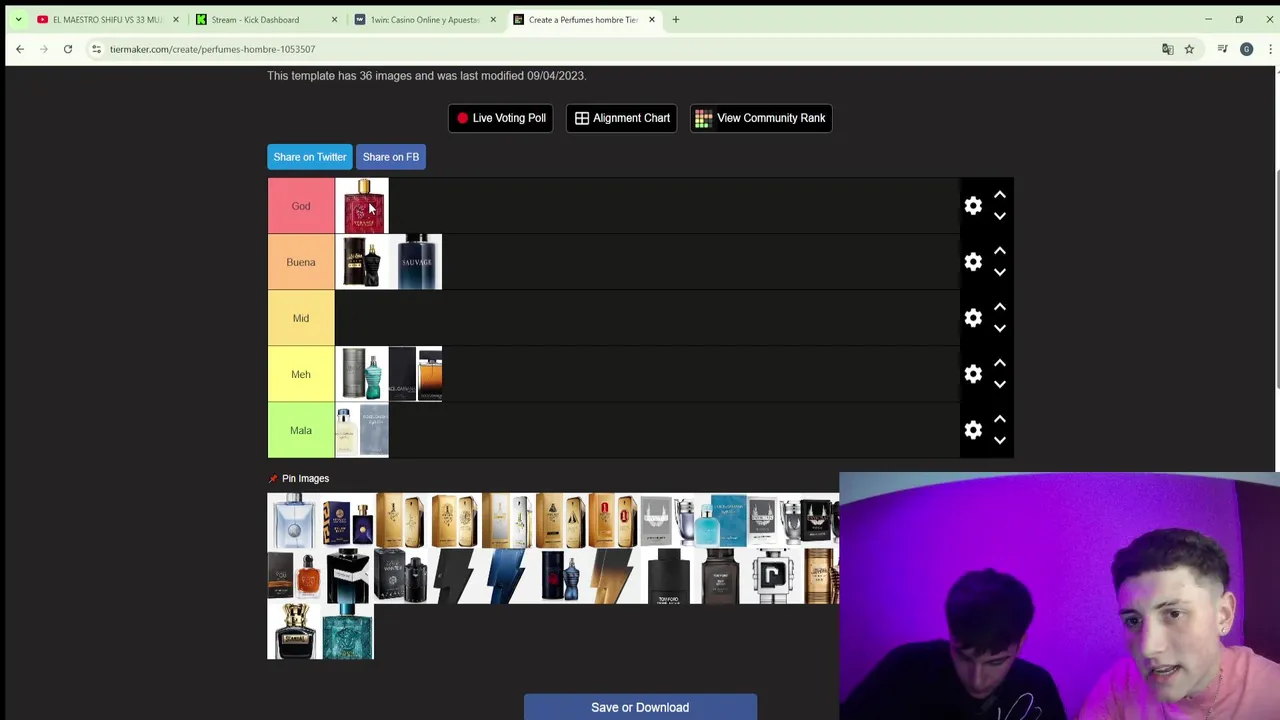Move the Mid tier down with its arrow
The width and height of the screenshot is (1280, 720).
[999, 328]
